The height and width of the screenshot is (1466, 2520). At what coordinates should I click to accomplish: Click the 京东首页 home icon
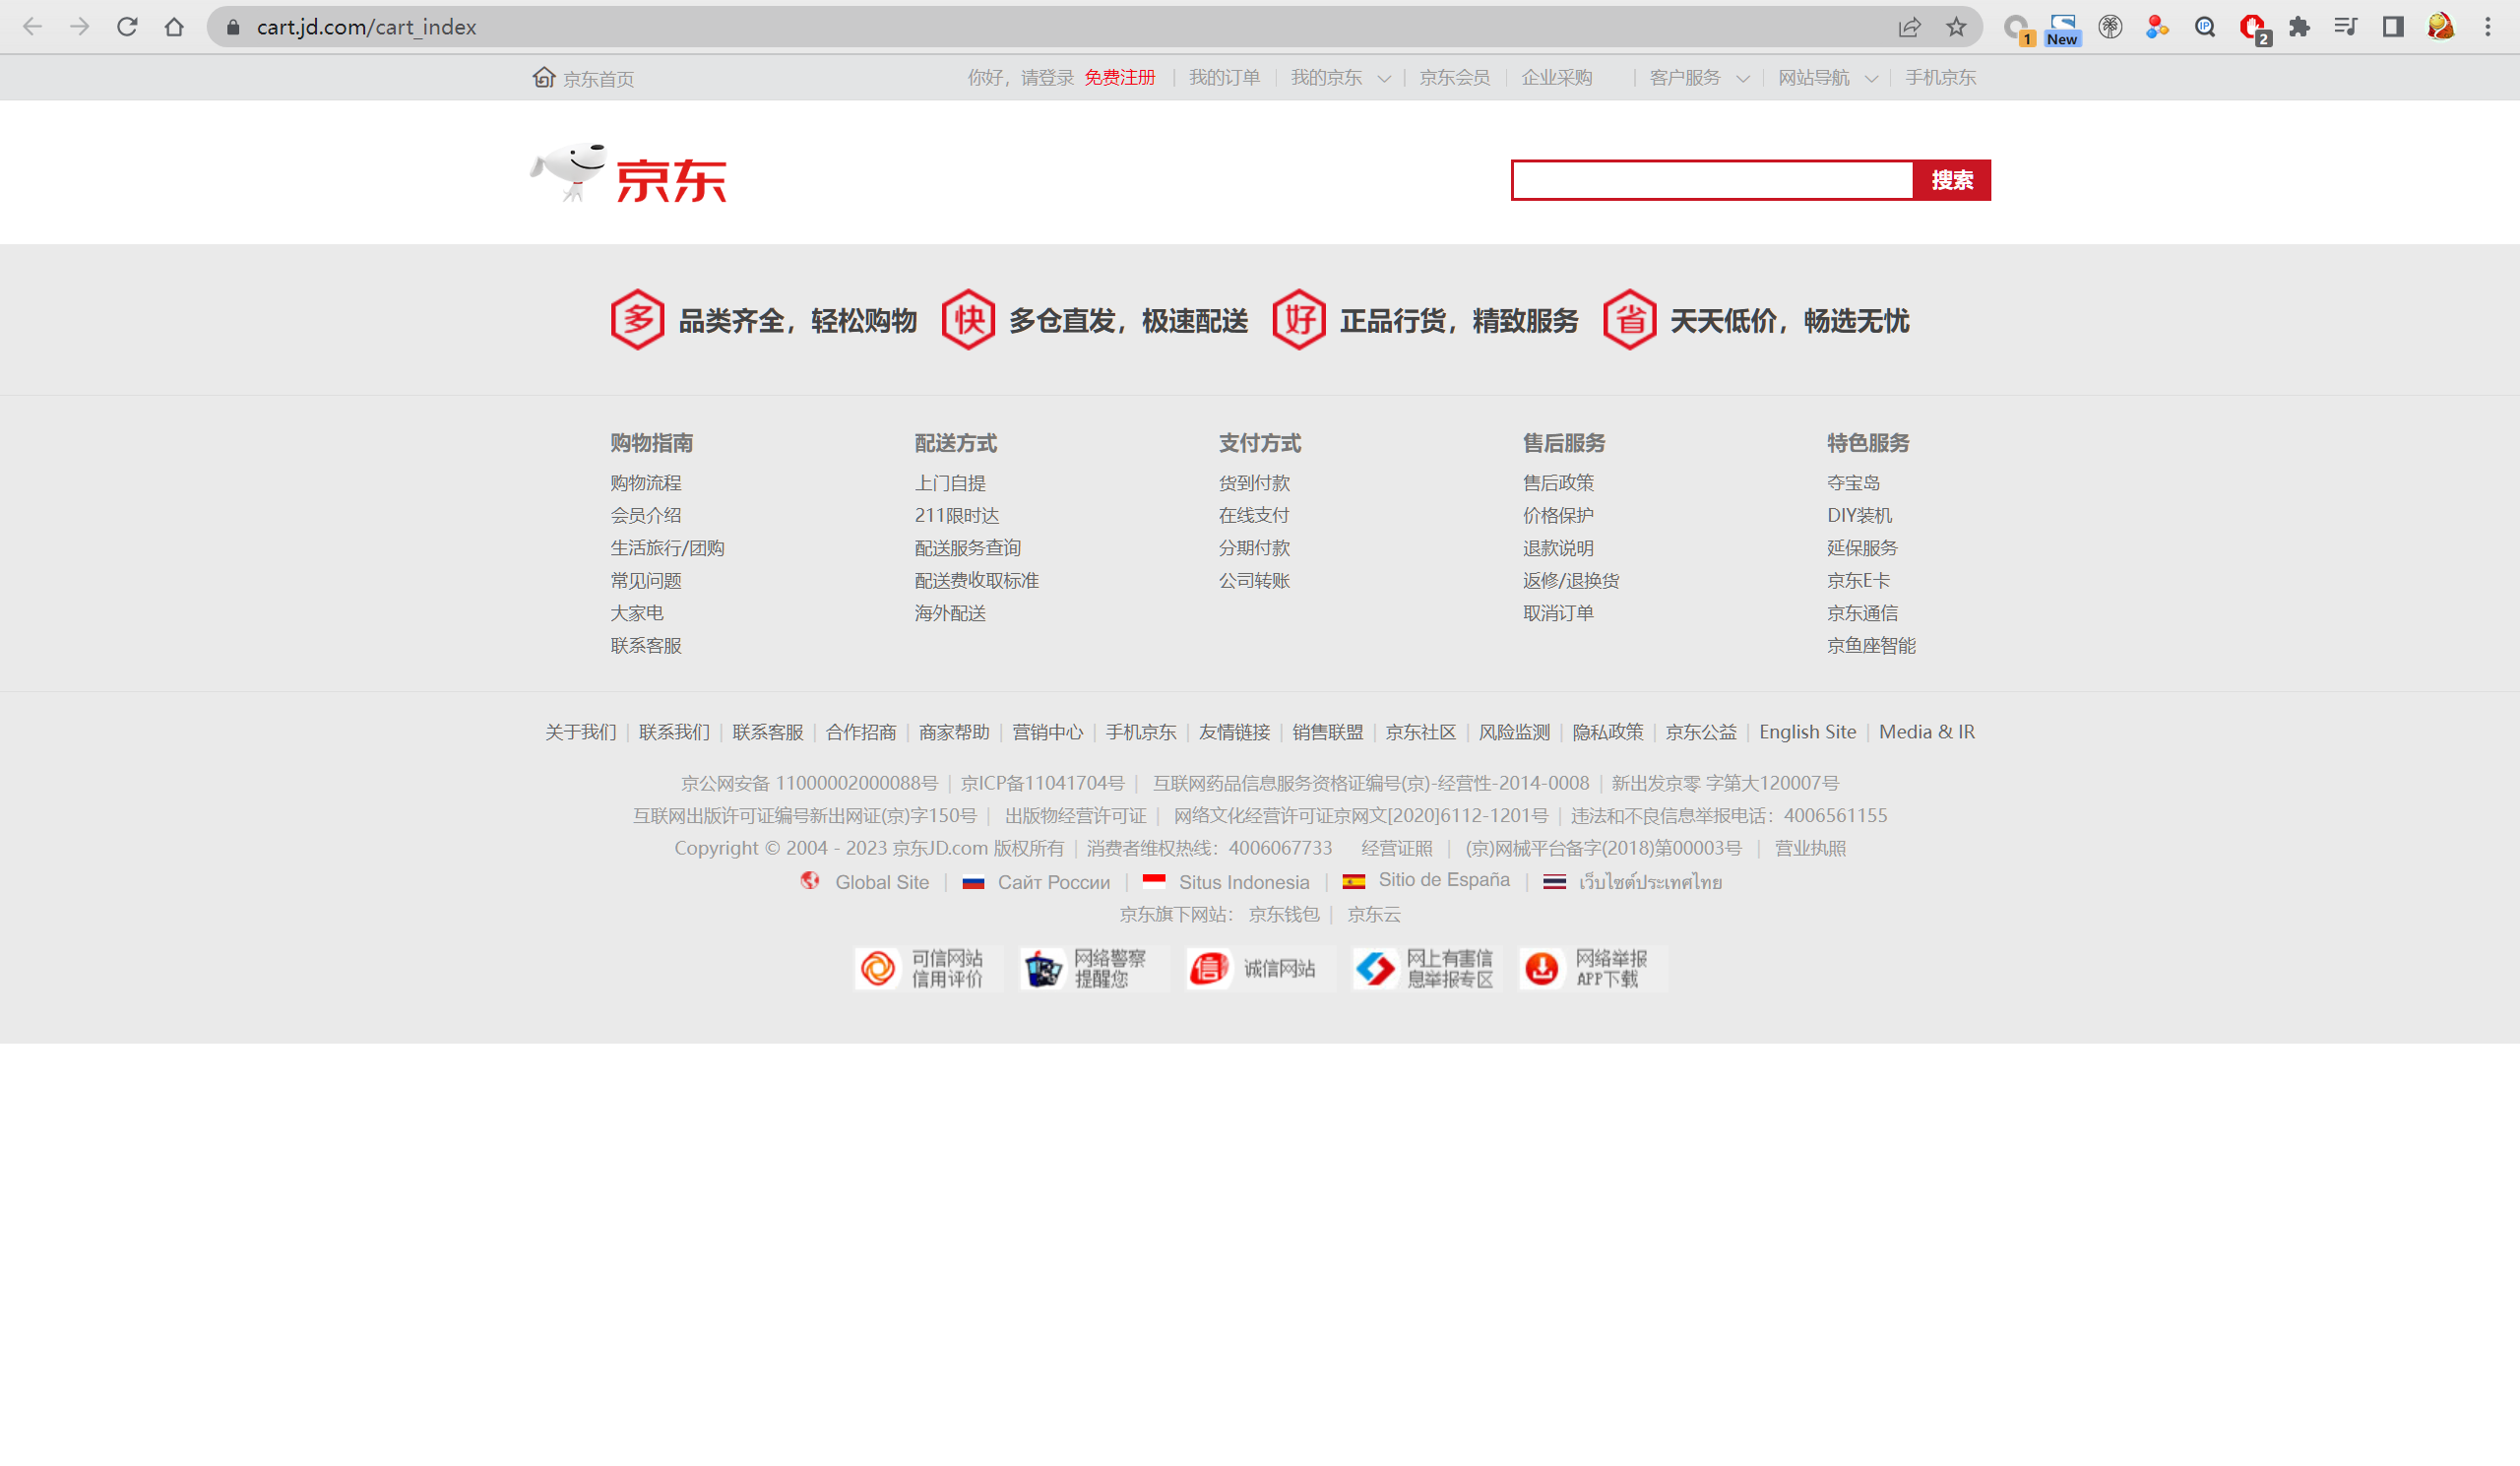click(543, 76)
